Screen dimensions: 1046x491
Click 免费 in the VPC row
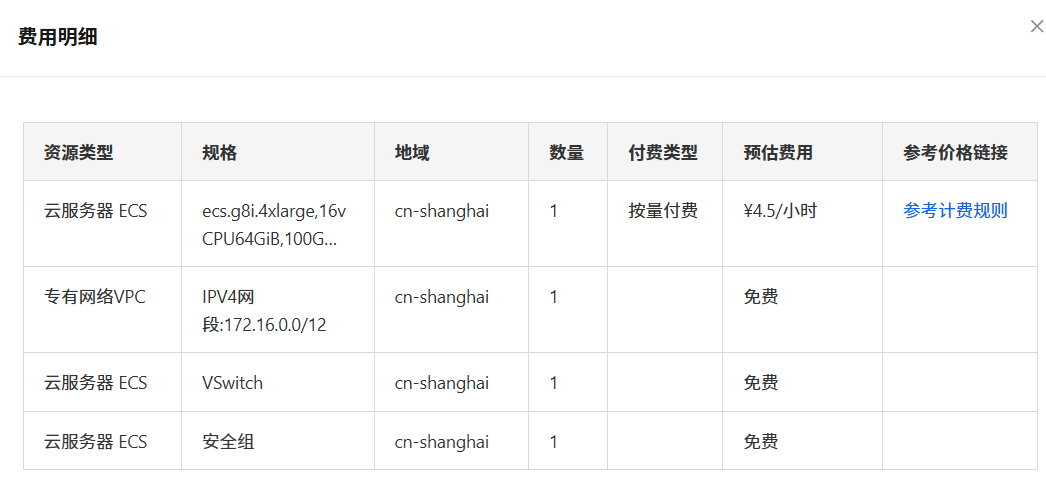[760, 297]
